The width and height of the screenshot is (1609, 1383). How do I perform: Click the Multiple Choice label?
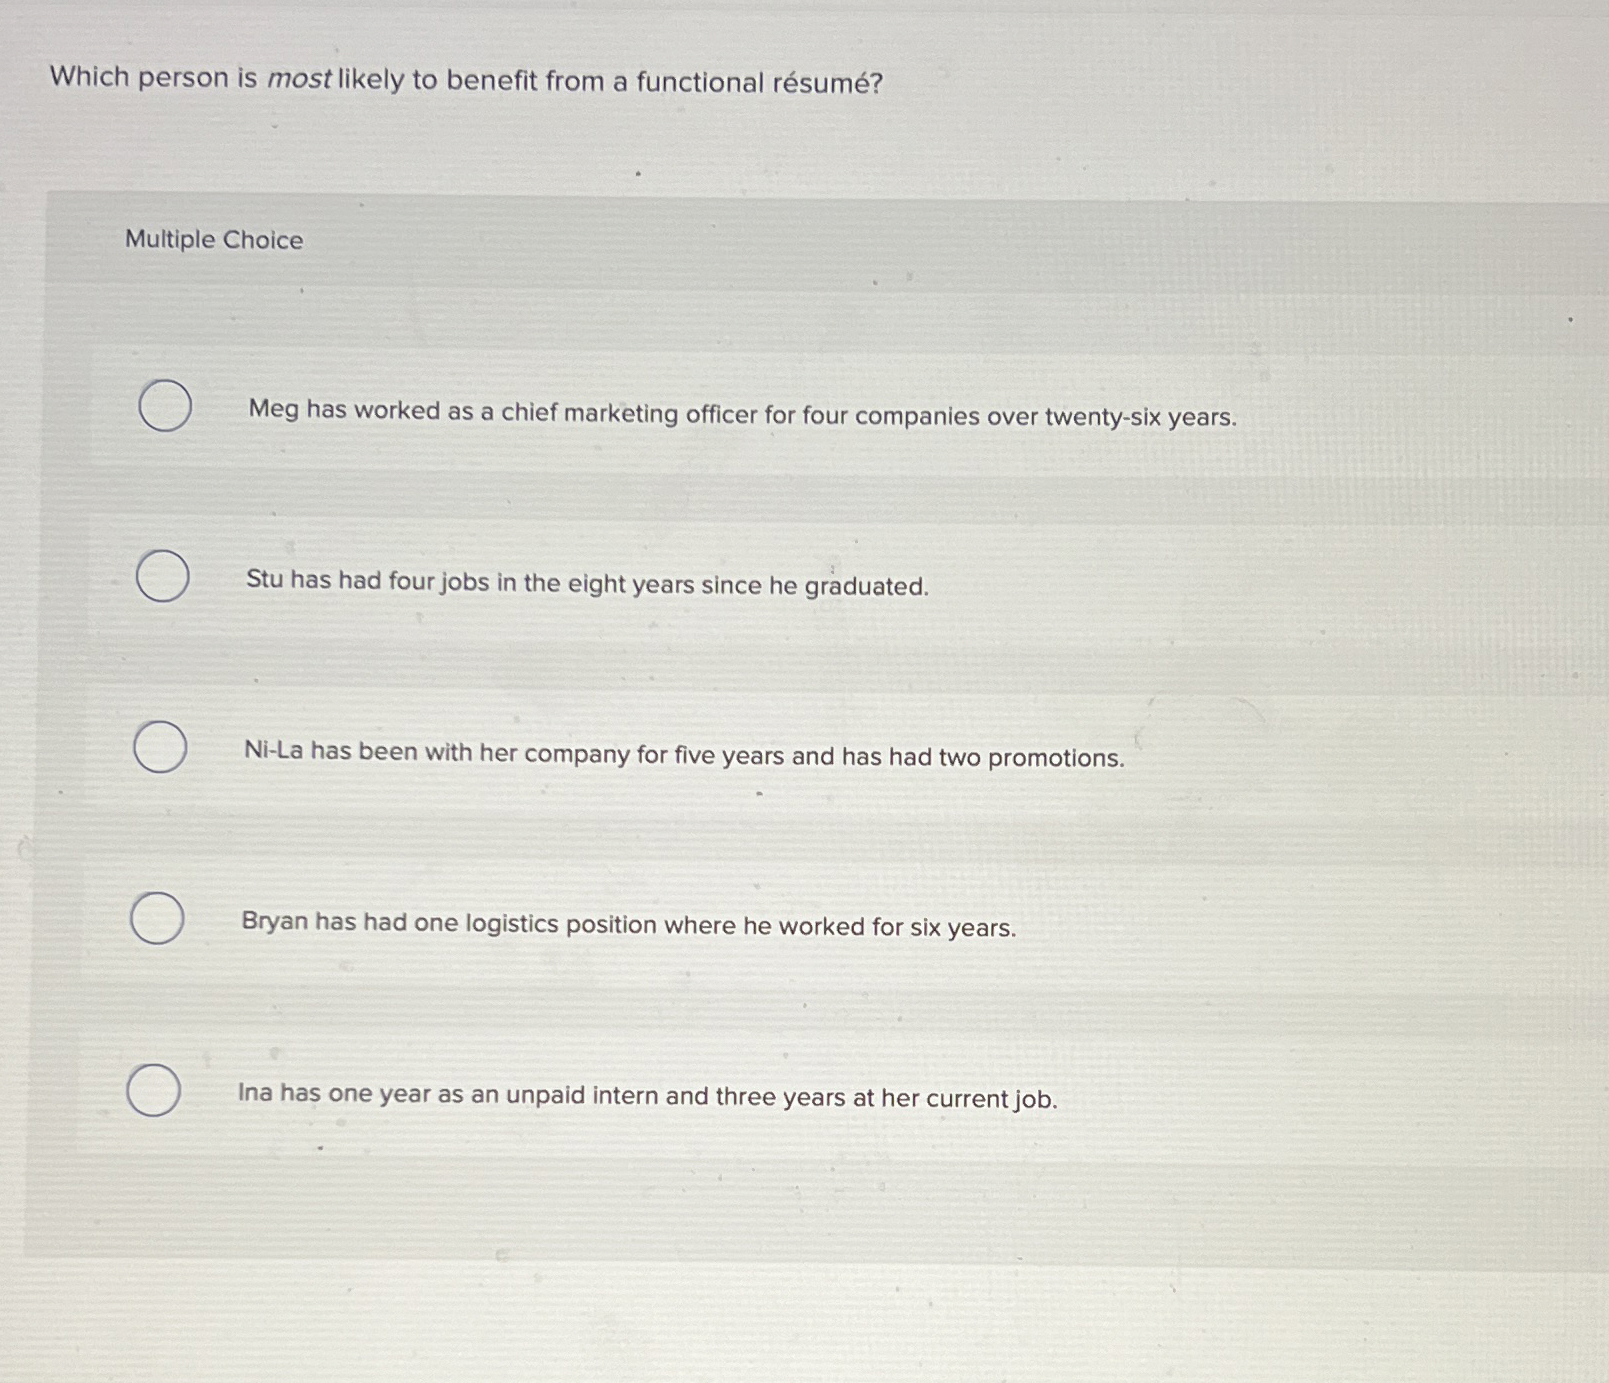click(214, 240)
